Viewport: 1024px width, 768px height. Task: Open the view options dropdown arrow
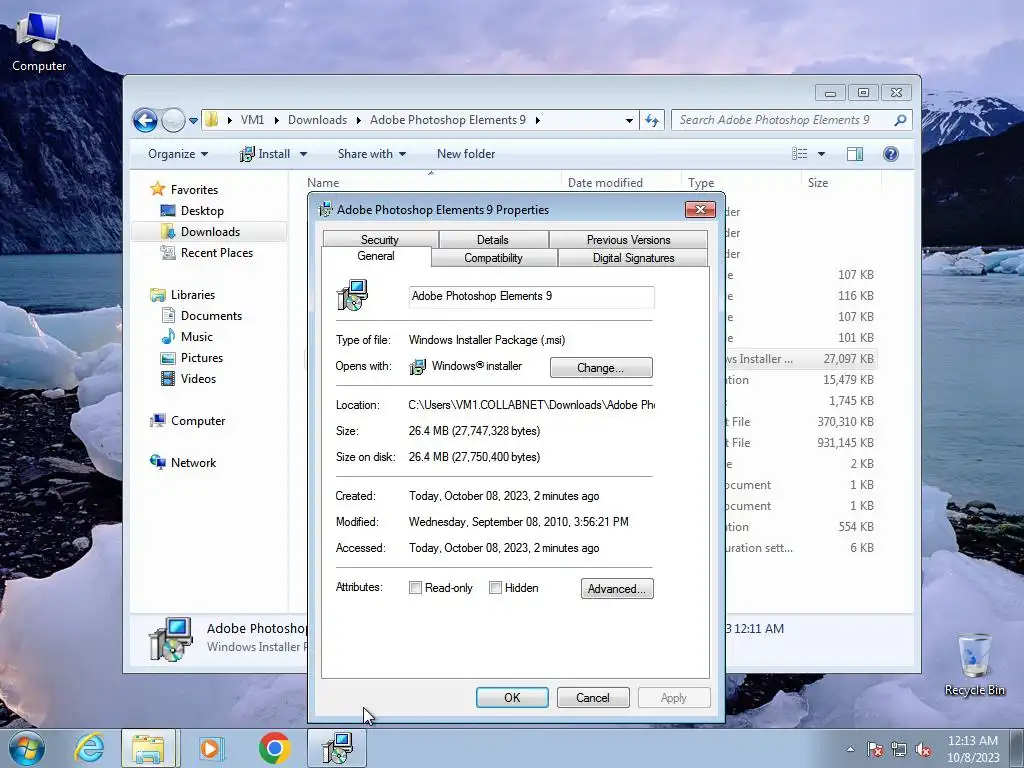822,154
